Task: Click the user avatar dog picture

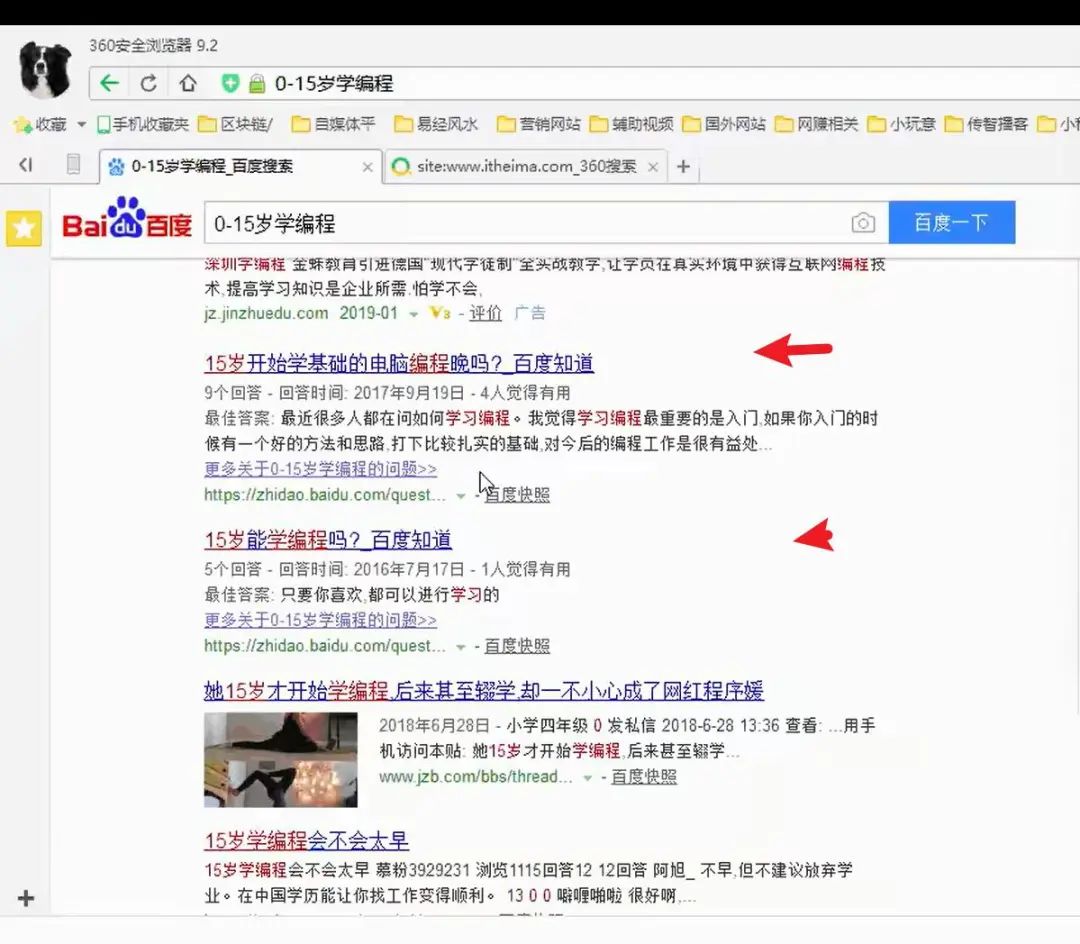Action: pyautogui.click(x=45, y=69)
